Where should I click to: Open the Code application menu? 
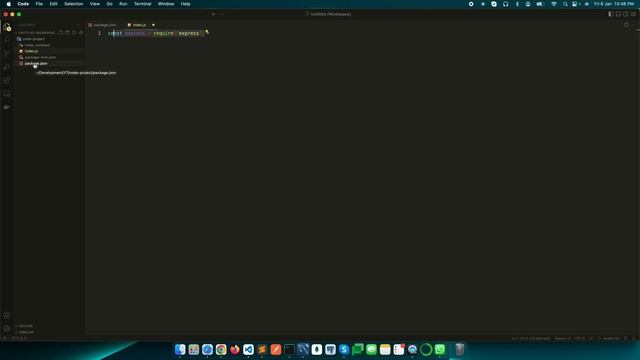click(x=23, y=4)
